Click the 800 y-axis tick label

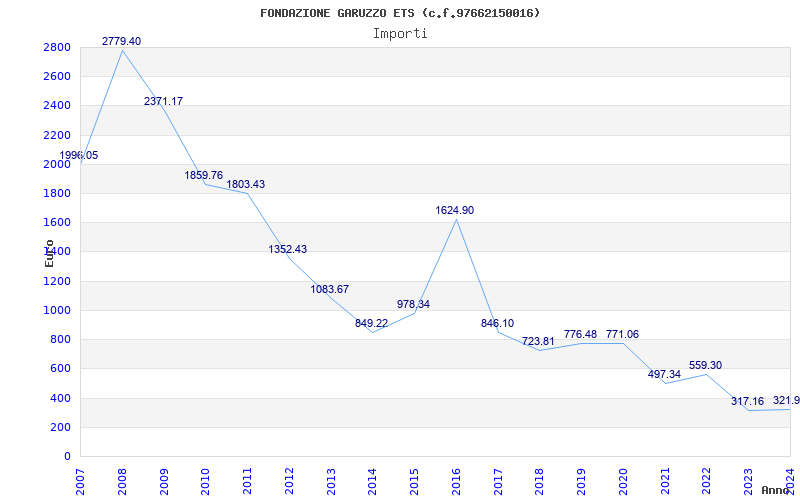(61, 339)
